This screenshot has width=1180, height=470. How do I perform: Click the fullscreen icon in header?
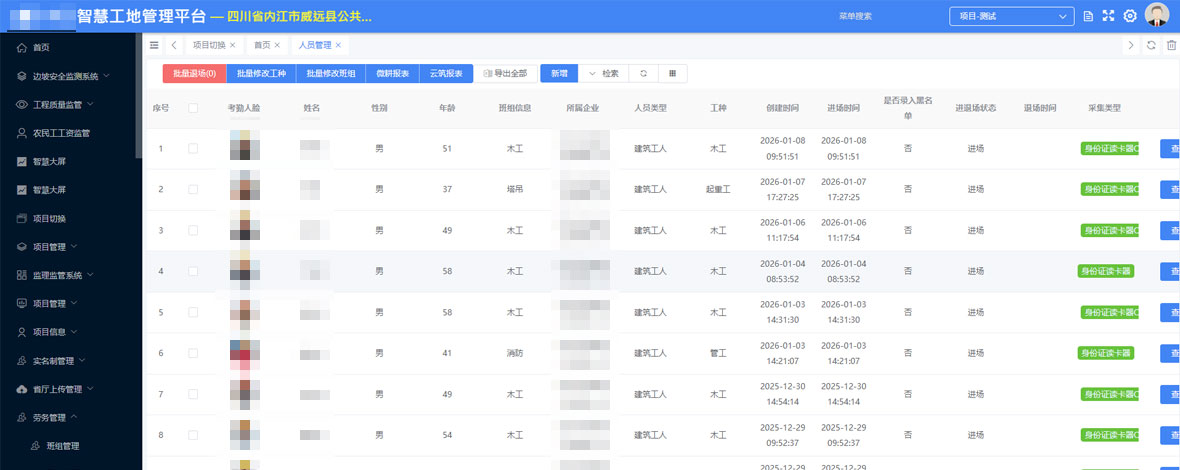[1108, 16]
